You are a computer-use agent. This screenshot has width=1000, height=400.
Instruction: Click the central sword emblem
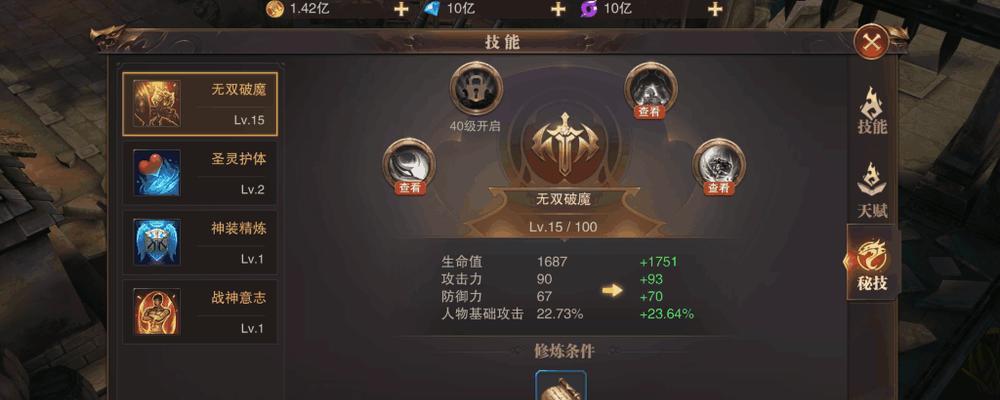coord(565,144)
